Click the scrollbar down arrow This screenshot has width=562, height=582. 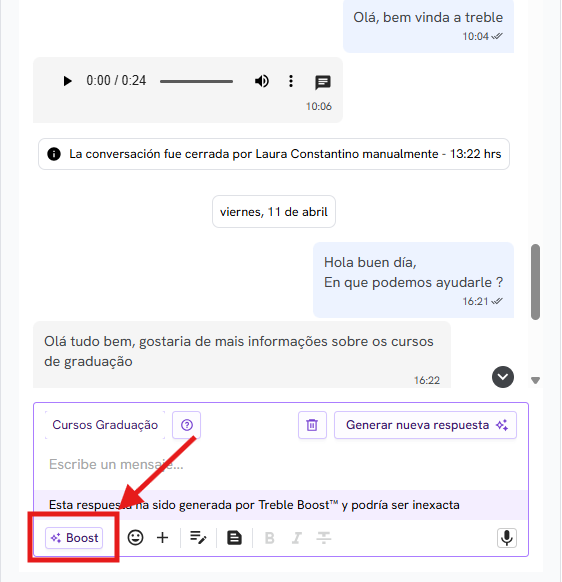coord(535,380)
